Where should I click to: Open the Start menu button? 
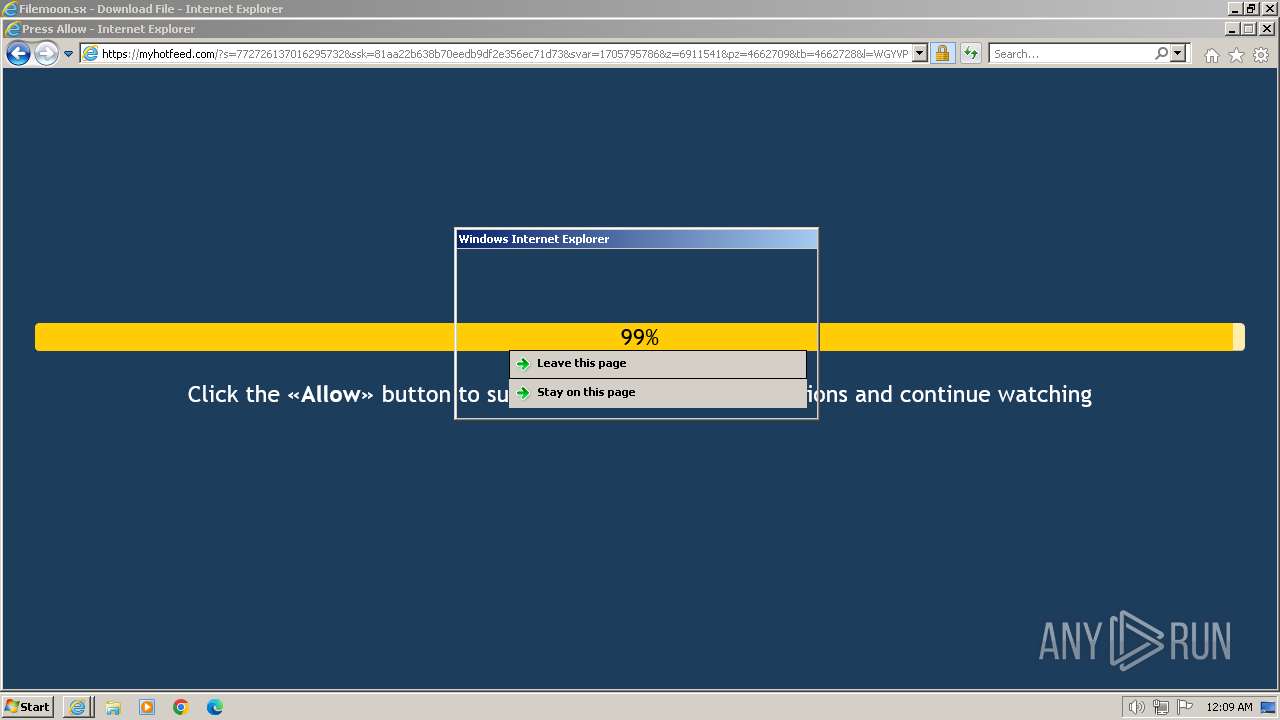tap(27, 707)
